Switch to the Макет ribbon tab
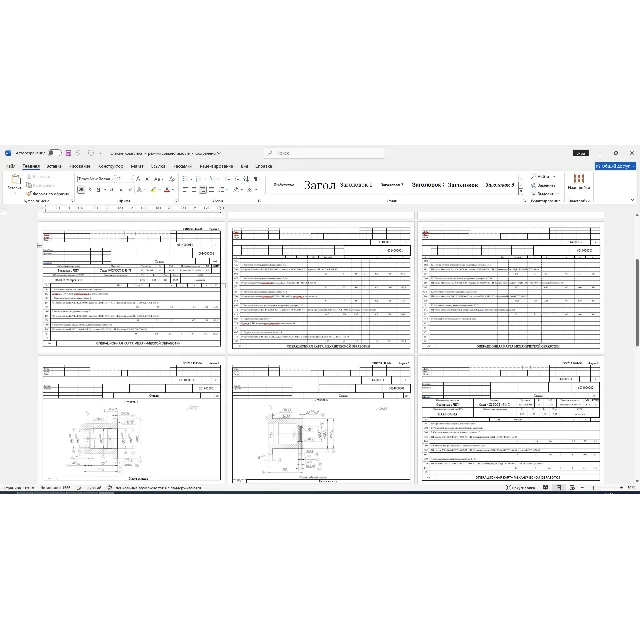640x640 pixels. point(137,166)
